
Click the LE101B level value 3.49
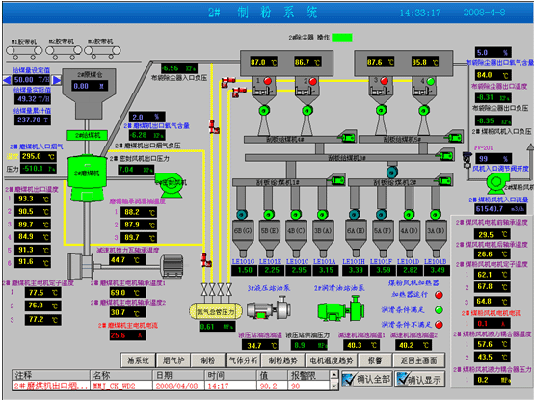(437, 270)
